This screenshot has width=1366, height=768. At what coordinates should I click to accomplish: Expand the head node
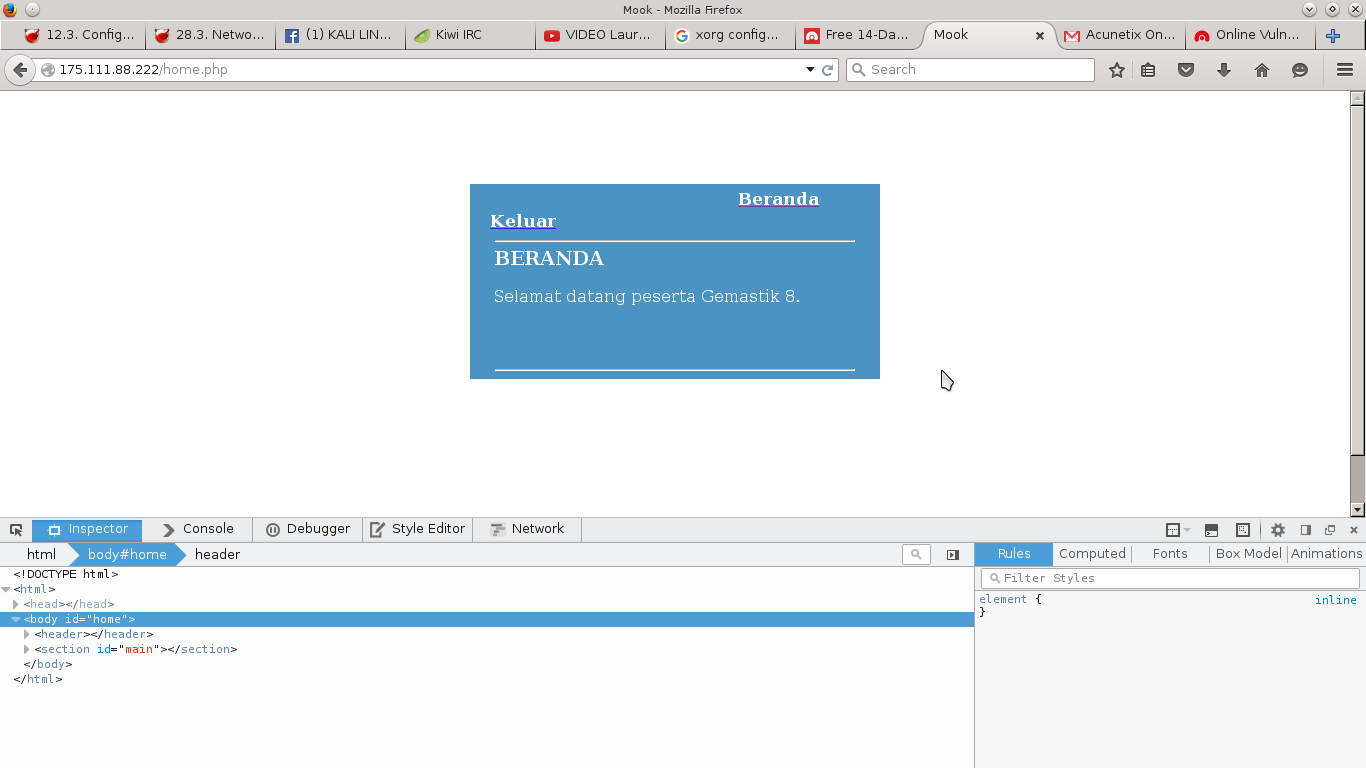pos(16,605)
